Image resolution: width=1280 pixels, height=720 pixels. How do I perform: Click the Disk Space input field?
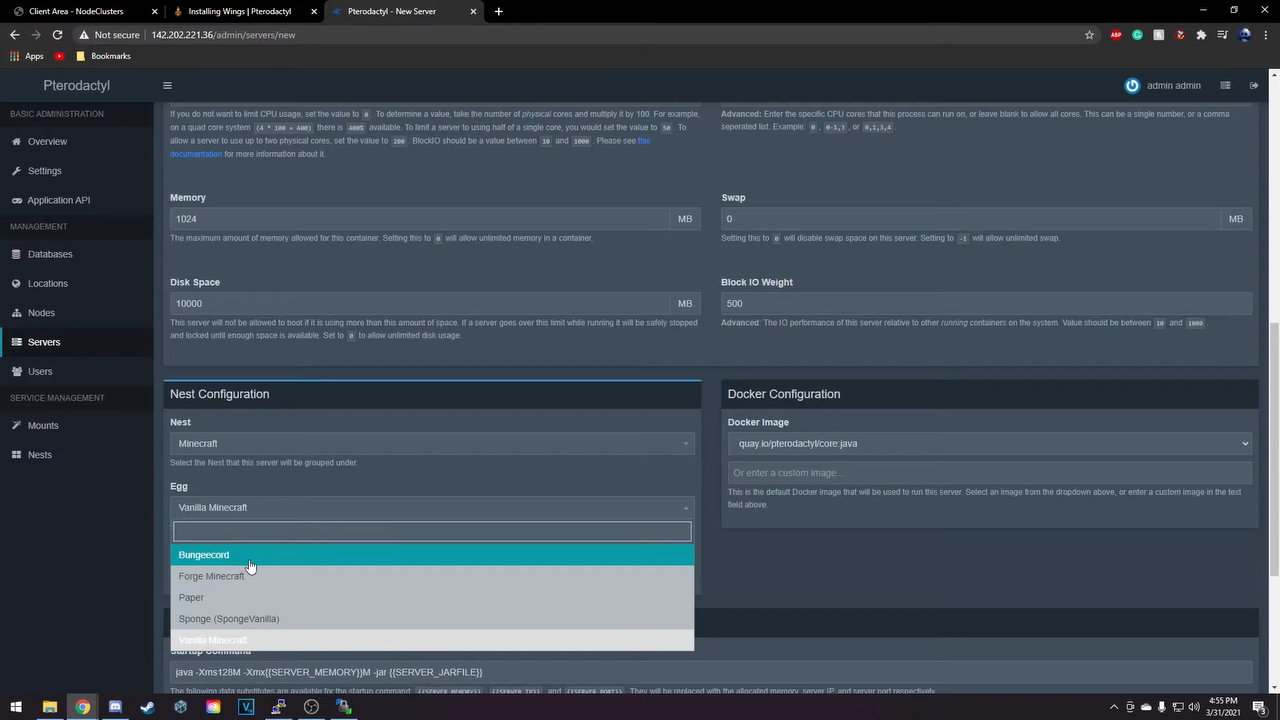pyautogui.click(x=419, y=303)
